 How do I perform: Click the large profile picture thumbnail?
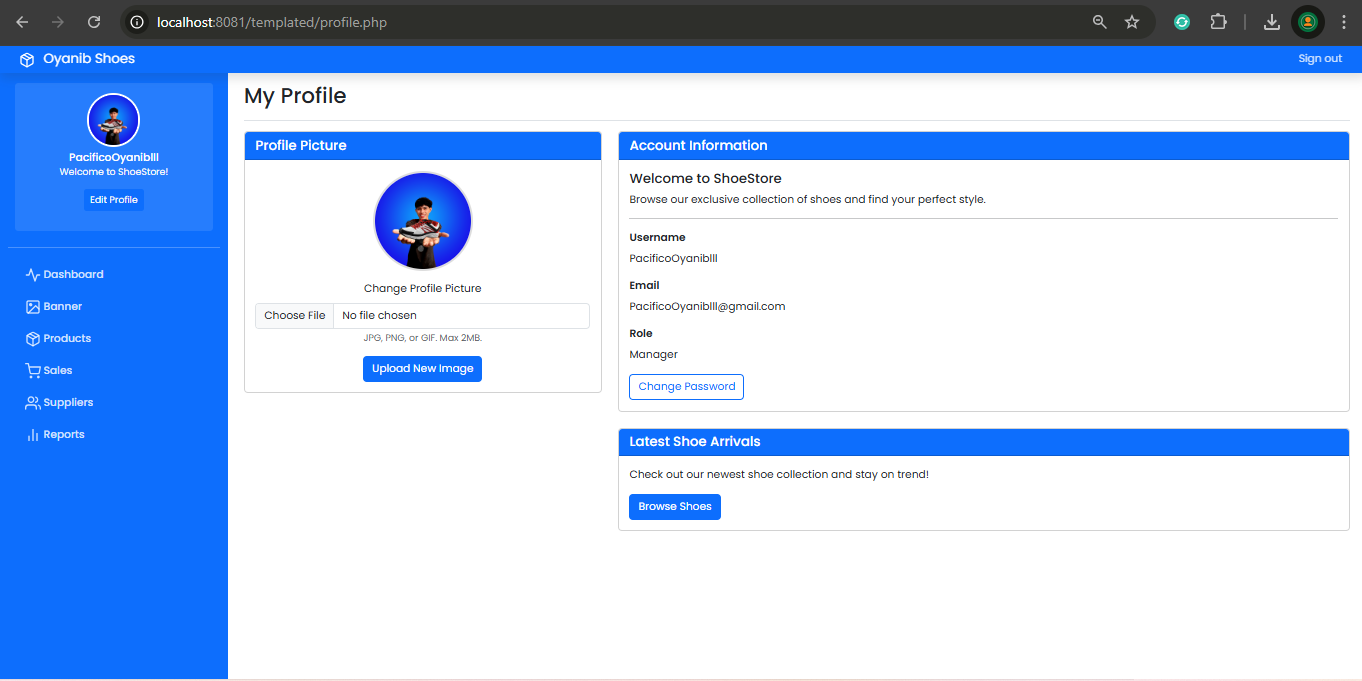(423, 221)
